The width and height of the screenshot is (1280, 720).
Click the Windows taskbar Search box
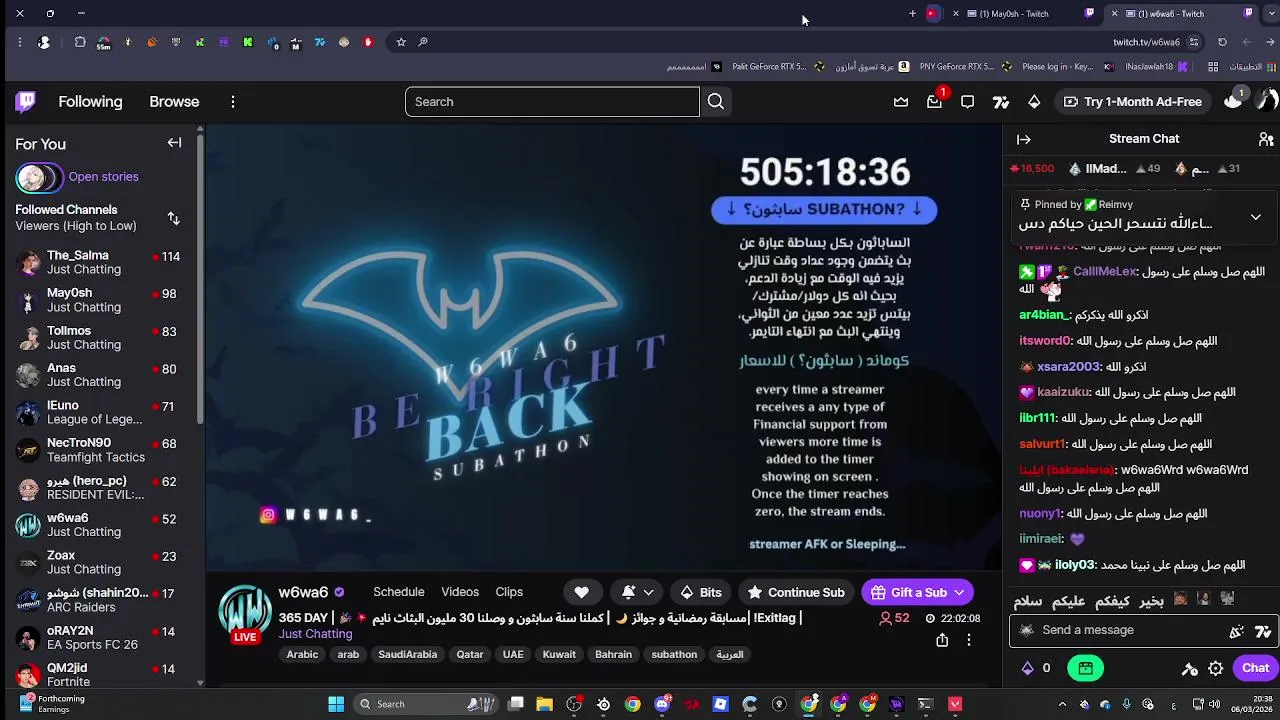[426, 704]
